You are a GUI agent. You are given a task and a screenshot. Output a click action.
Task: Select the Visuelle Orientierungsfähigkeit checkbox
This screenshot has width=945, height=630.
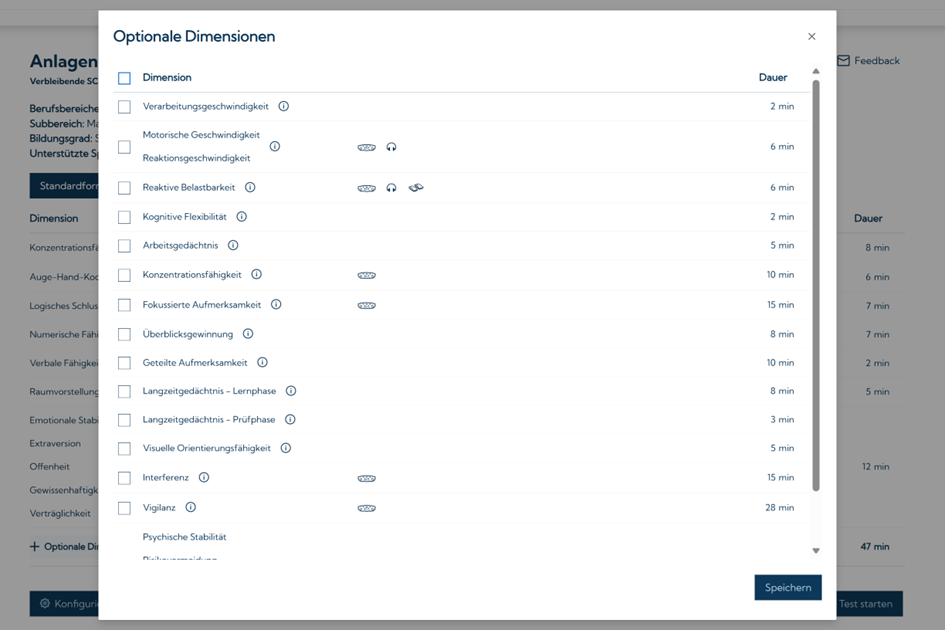click(x=124, y=449)
